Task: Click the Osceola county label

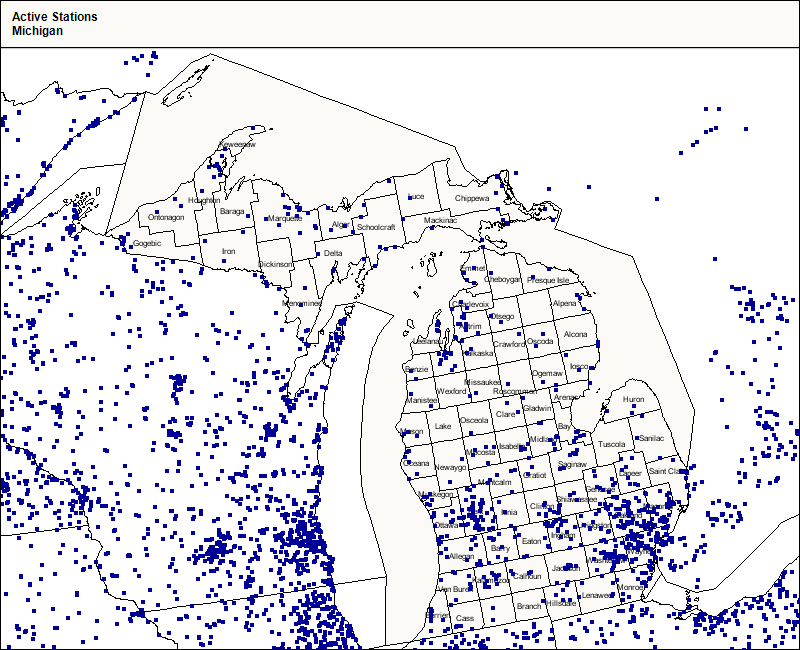Action: tap(474, 420)
